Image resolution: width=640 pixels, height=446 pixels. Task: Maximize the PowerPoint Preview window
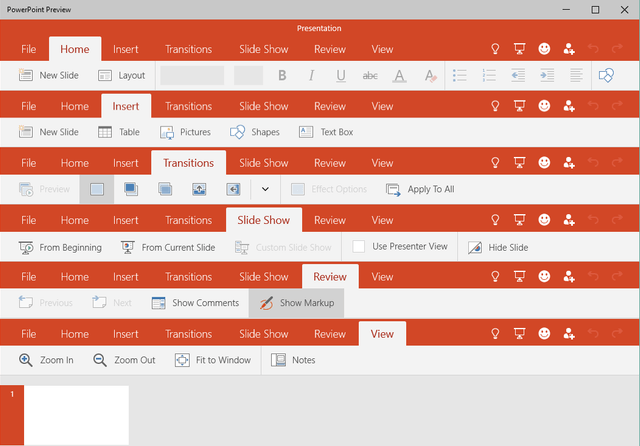pos(595,9)
